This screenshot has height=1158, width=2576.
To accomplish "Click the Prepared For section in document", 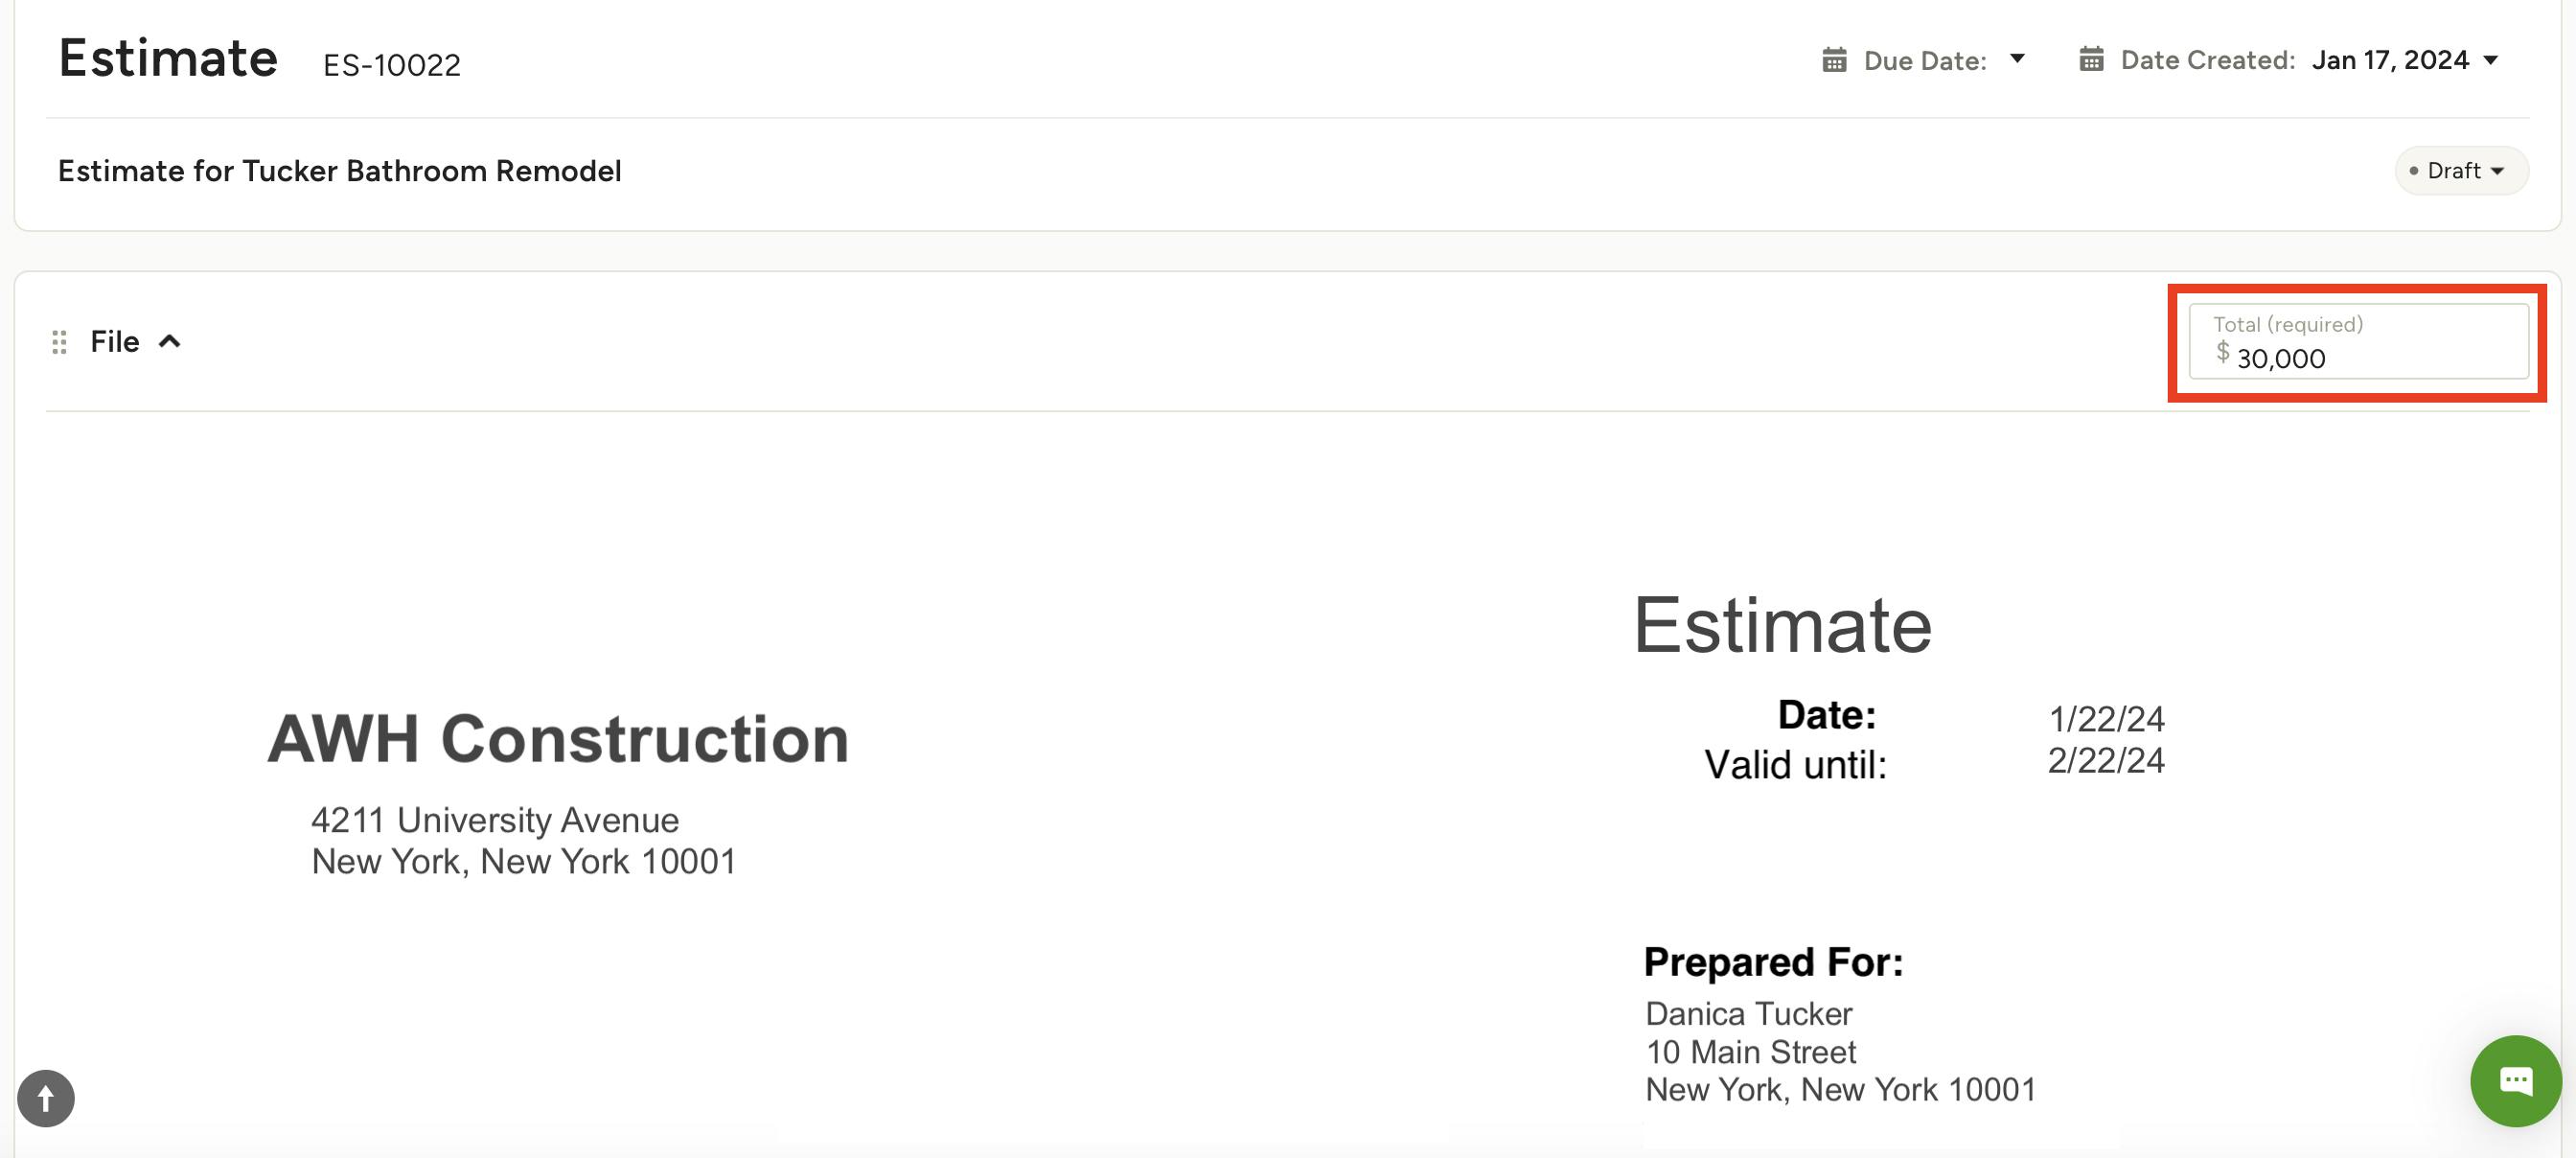I will pos(1773,961).
